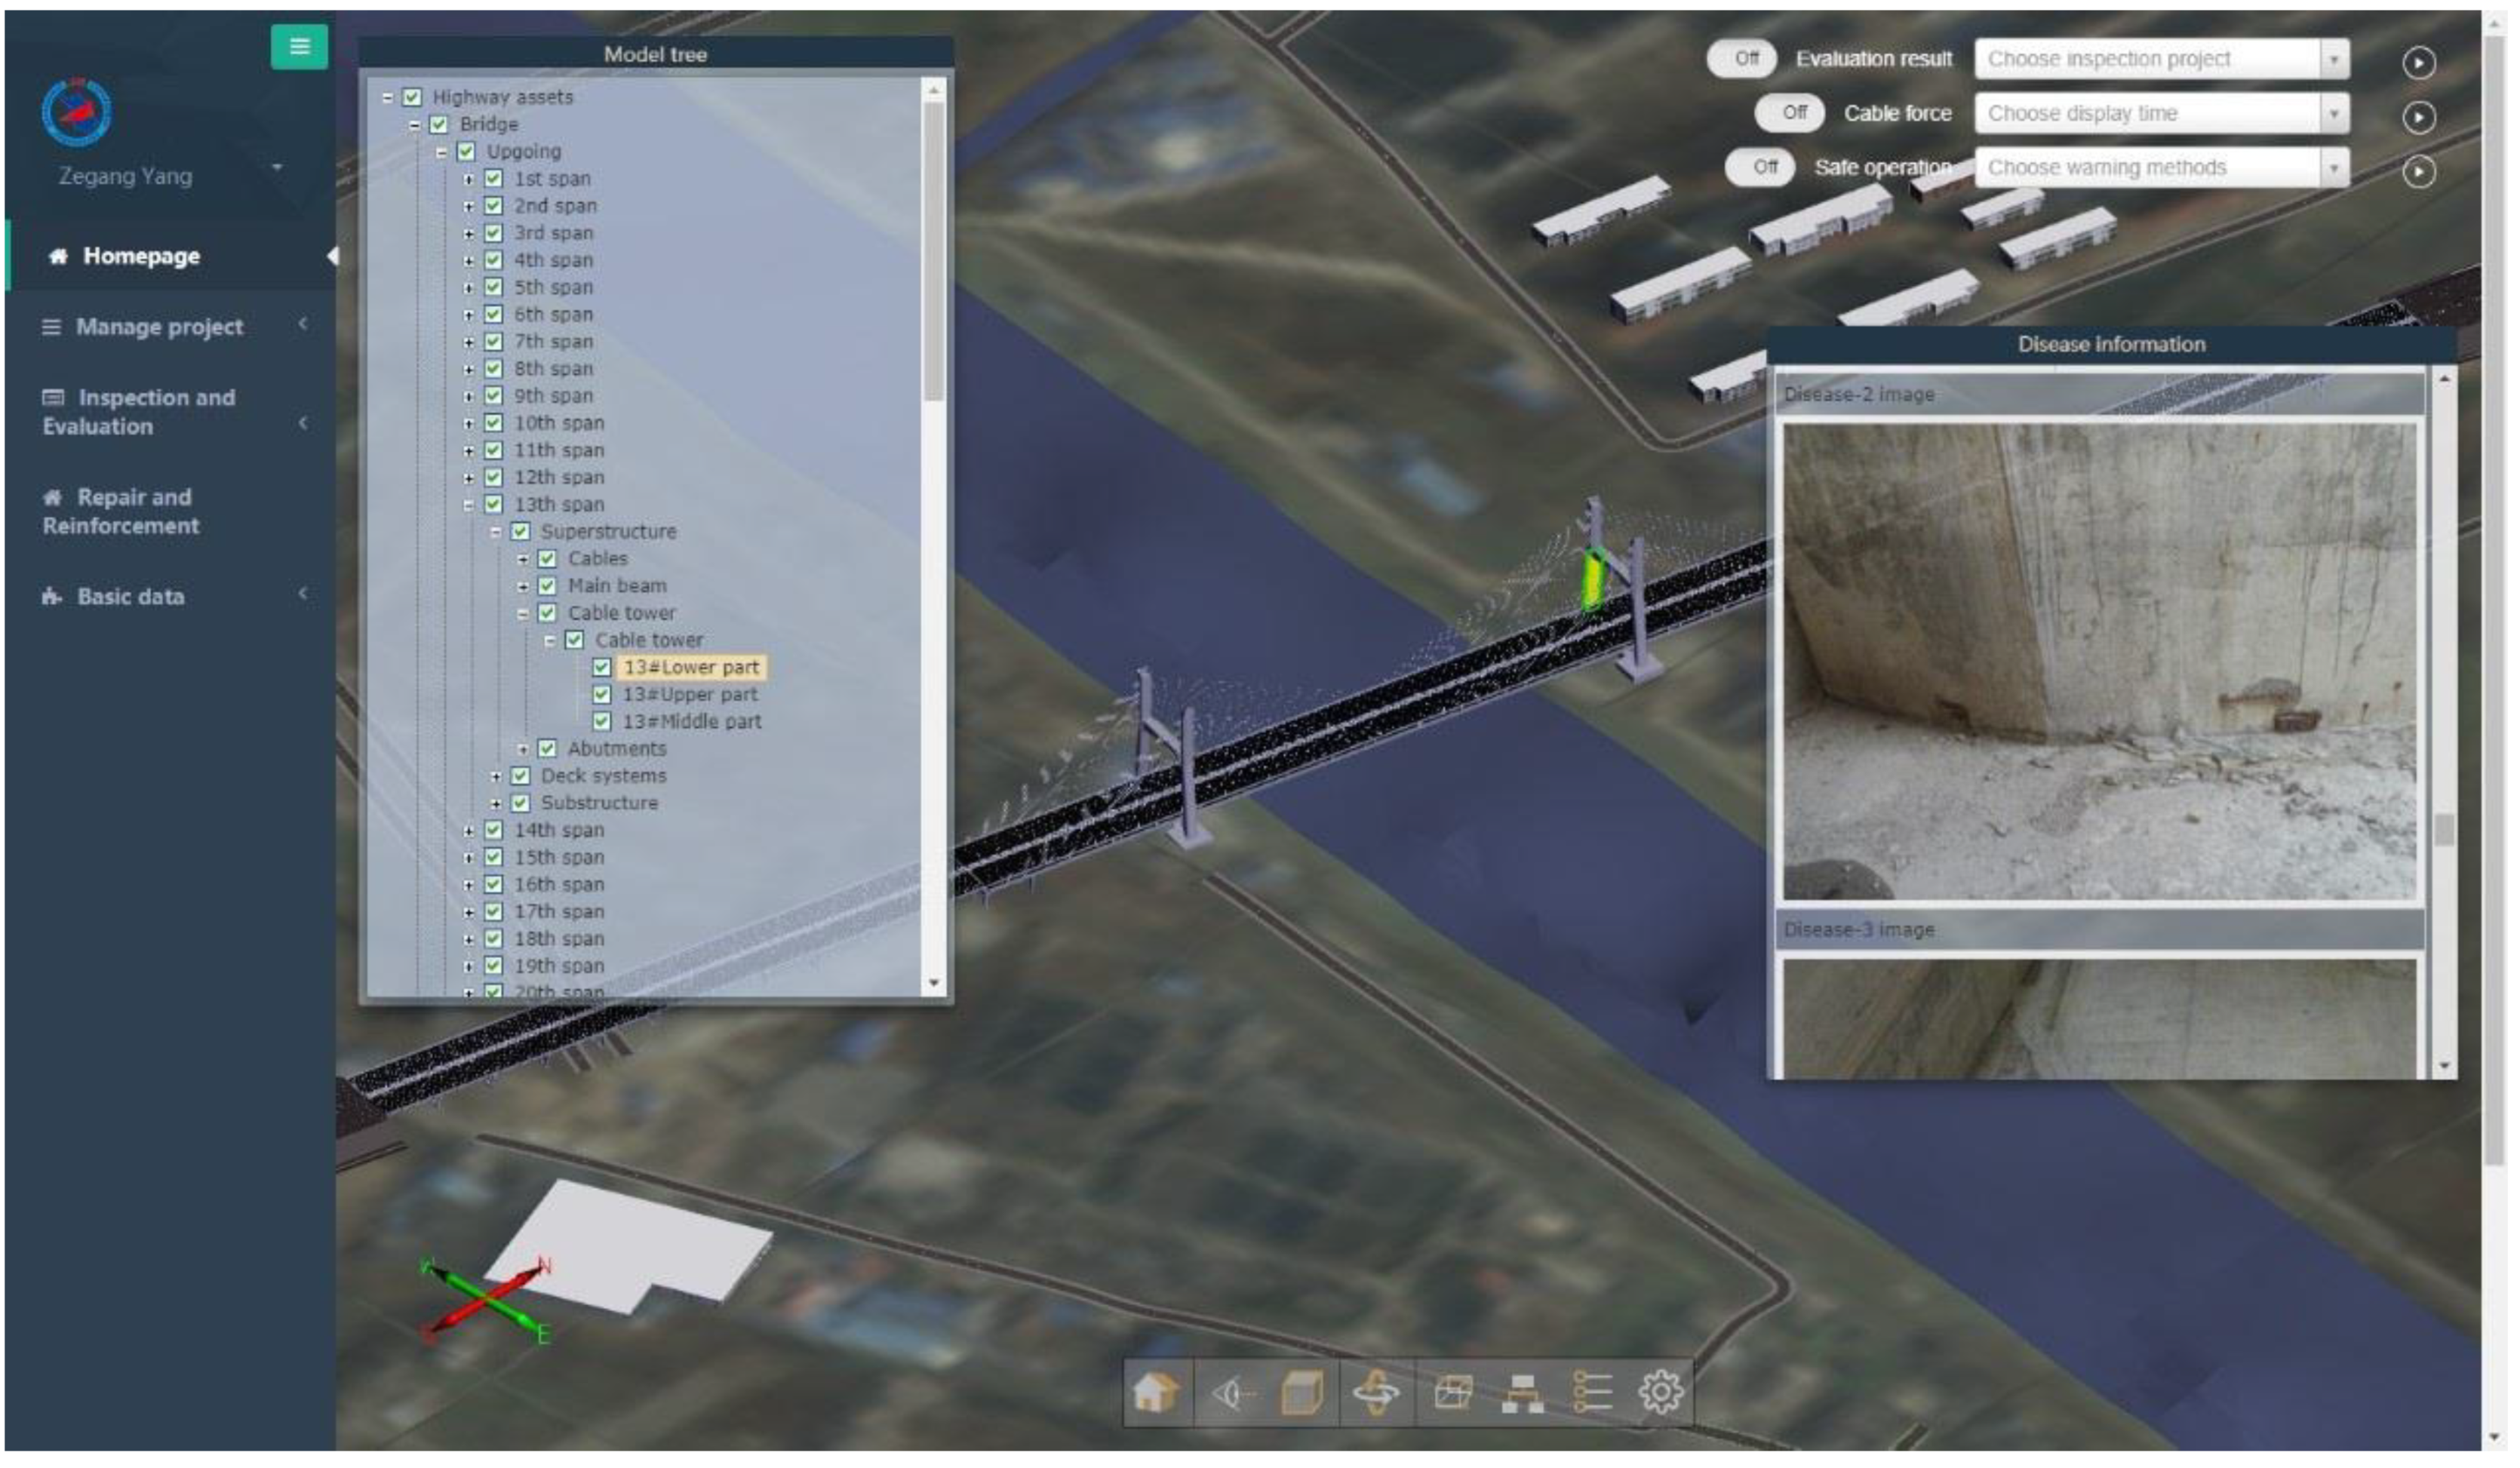Select the eye first-person view tool
2520x1468 pixels.
(1232, 1393)
